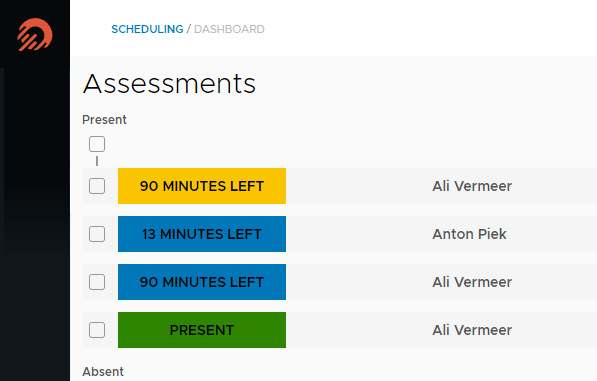The image size is (597, 381).
Task: Click the blue 13 MINUTES LEFT badge
Action: point(202,234)
